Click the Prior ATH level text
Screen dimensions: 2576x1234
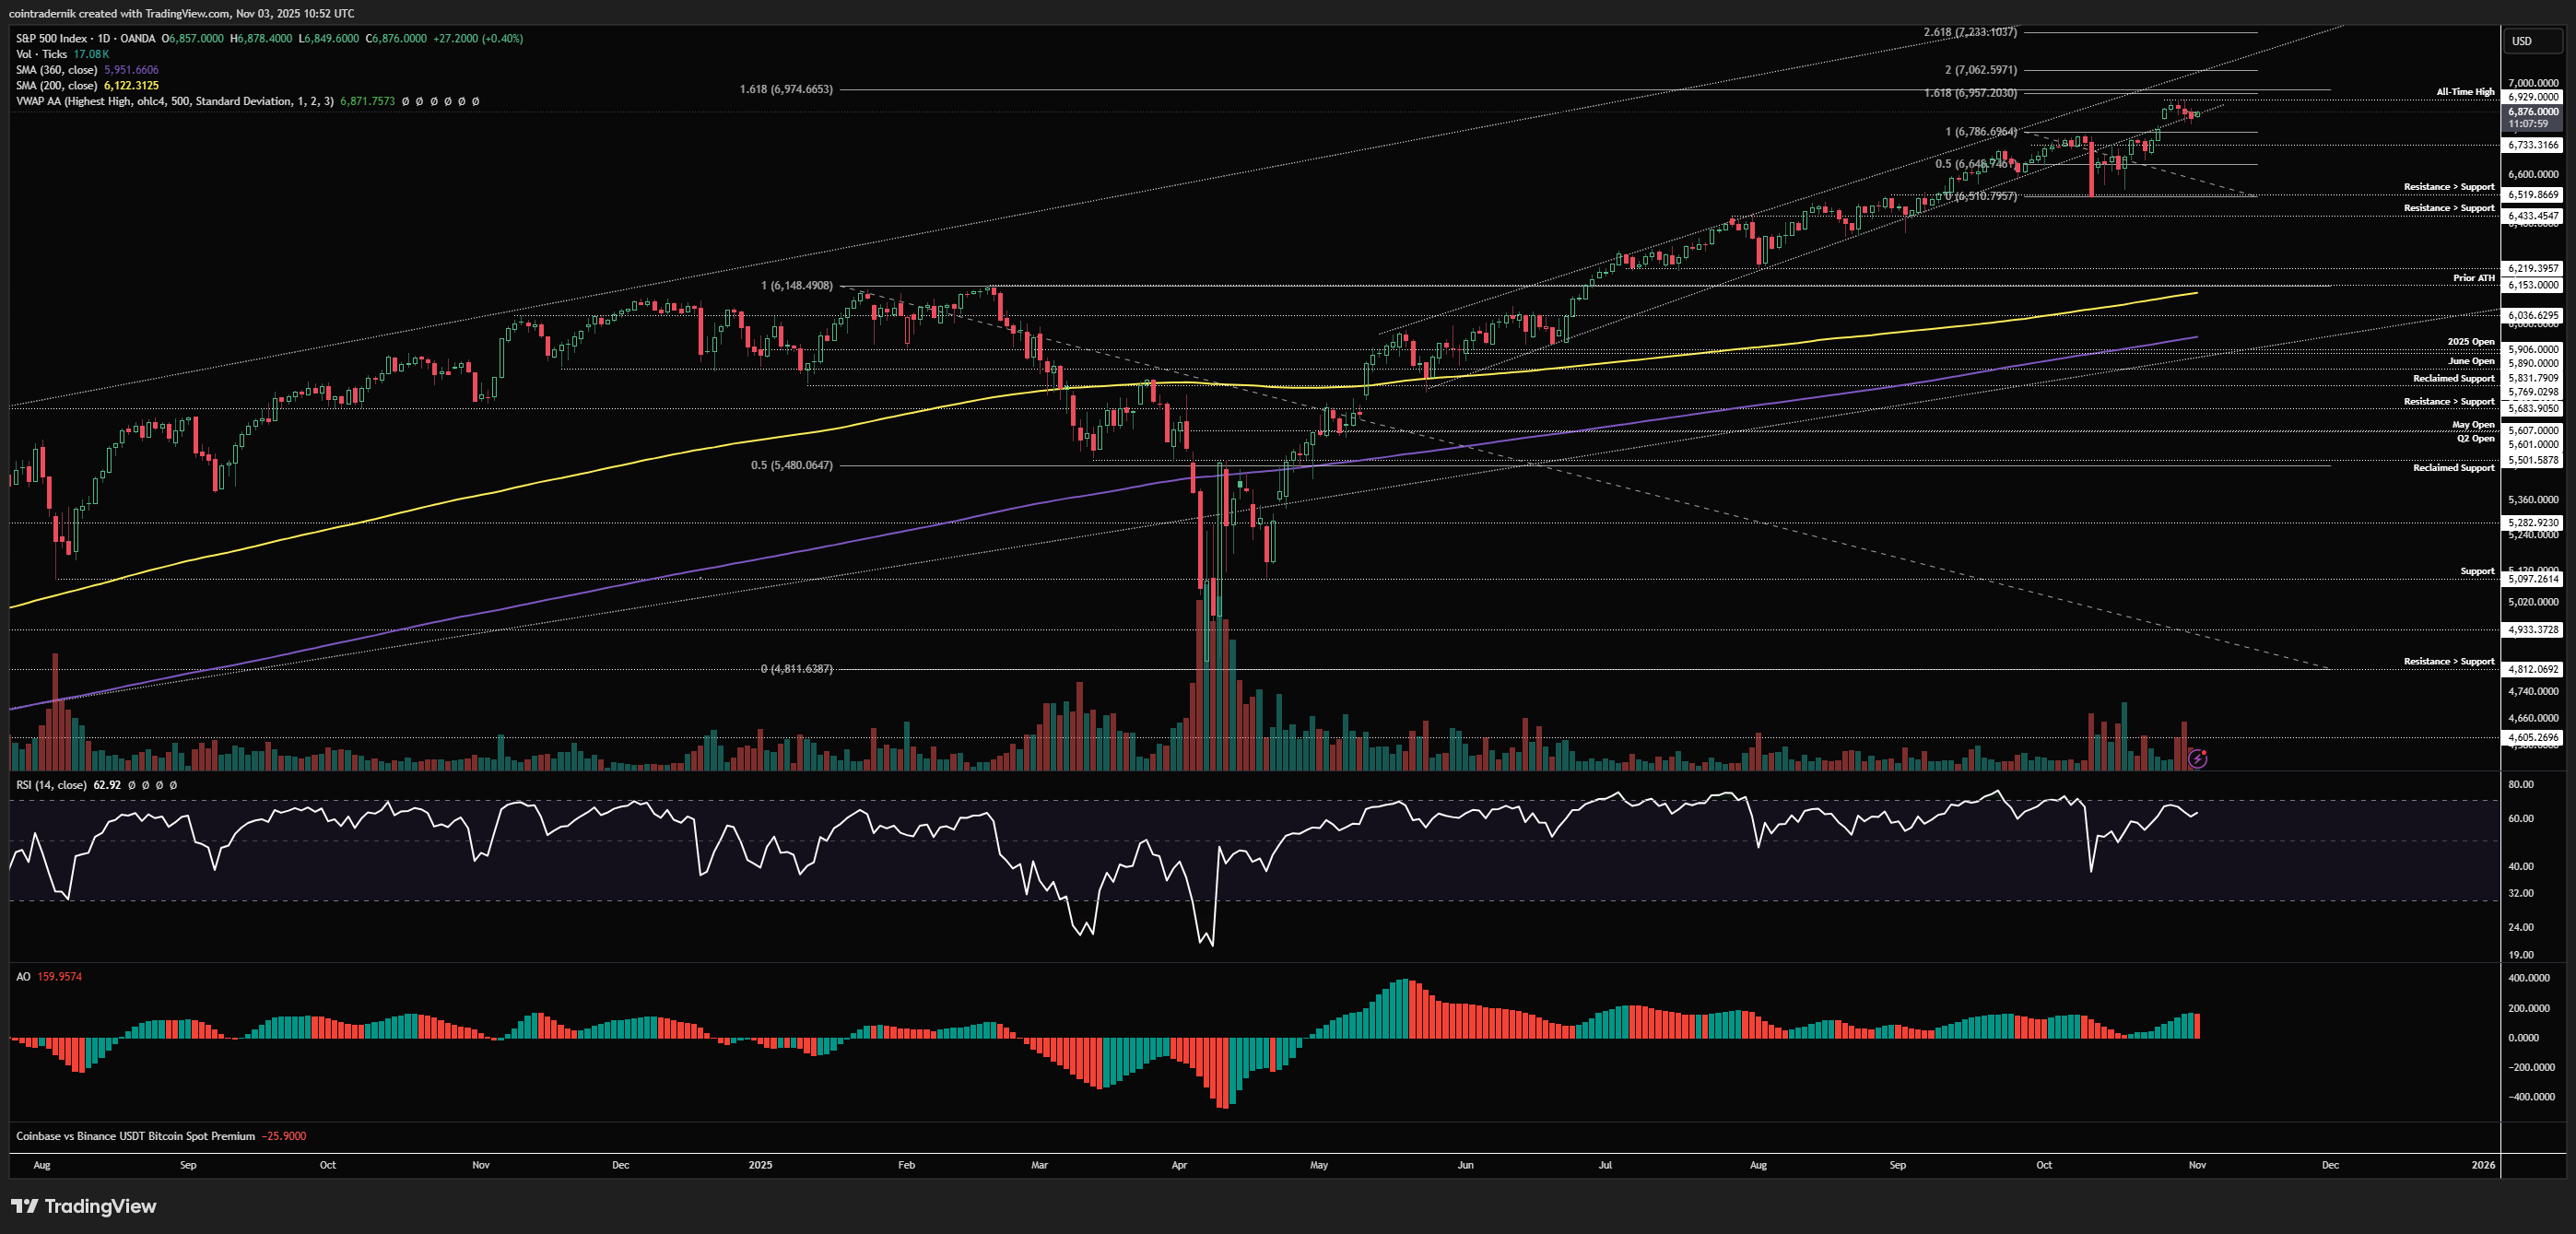(x=2473, y=278)
